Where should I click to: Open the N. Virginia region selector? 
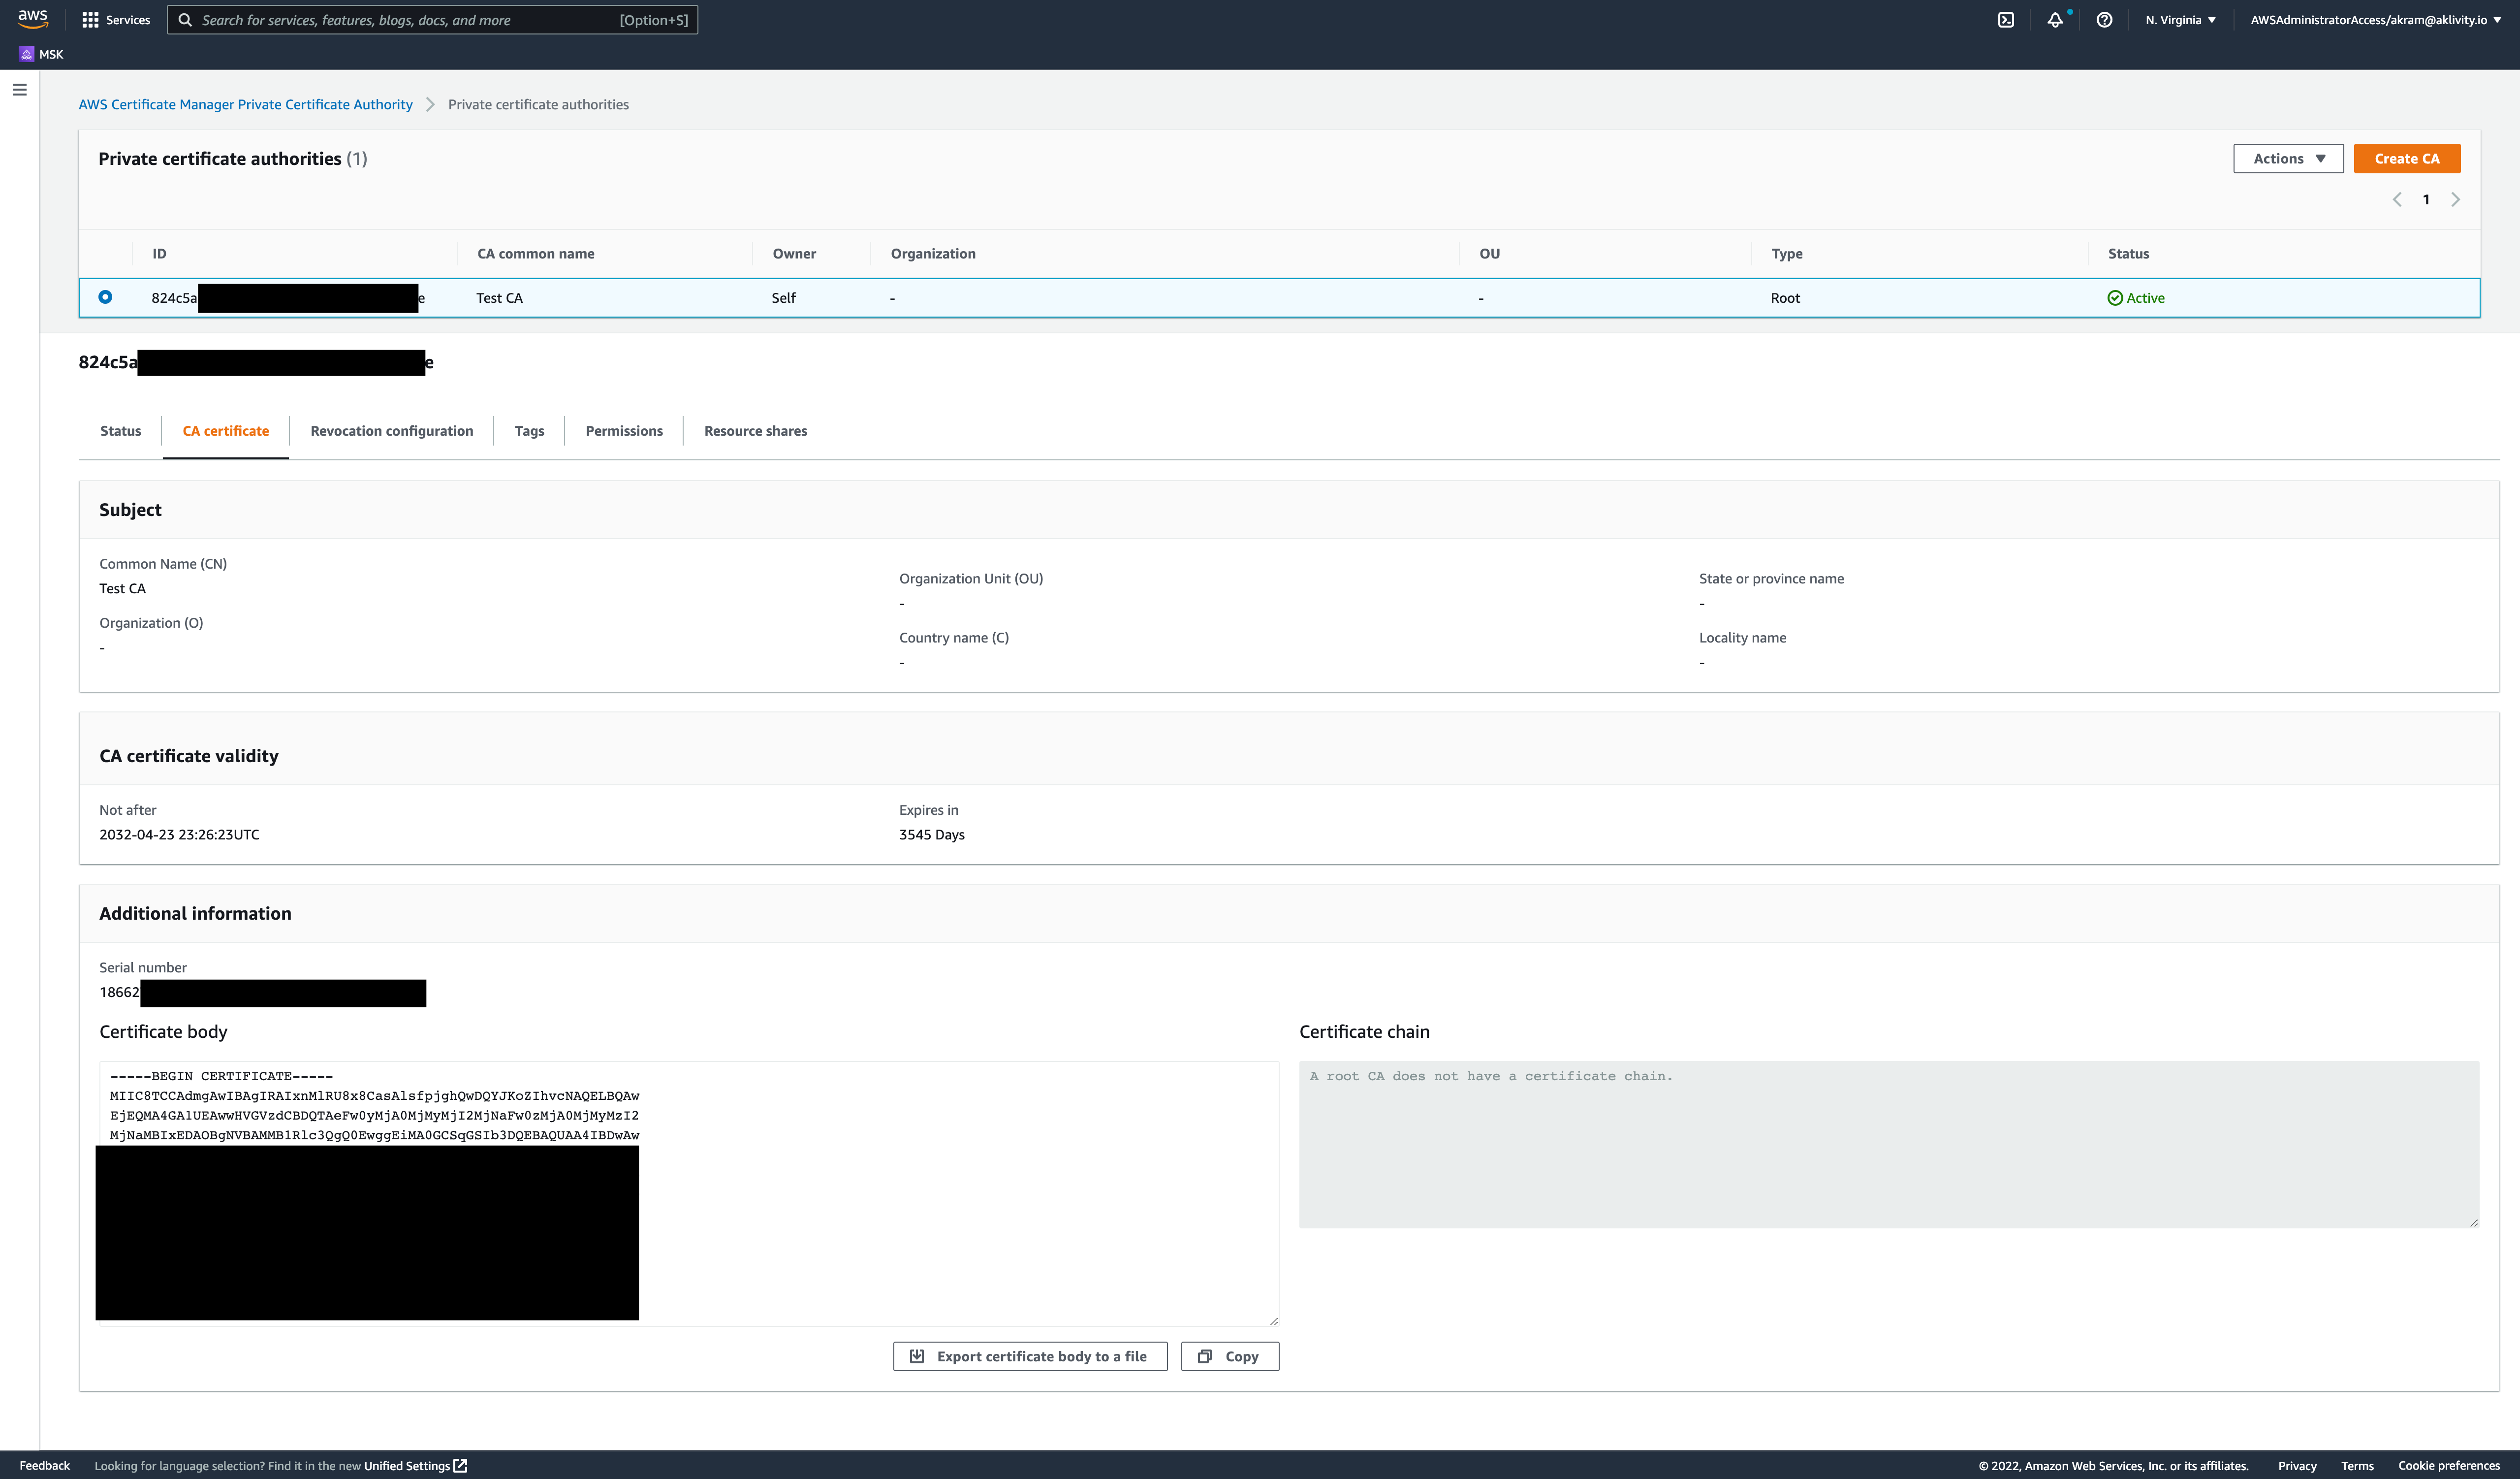[x=2179, y=19]
